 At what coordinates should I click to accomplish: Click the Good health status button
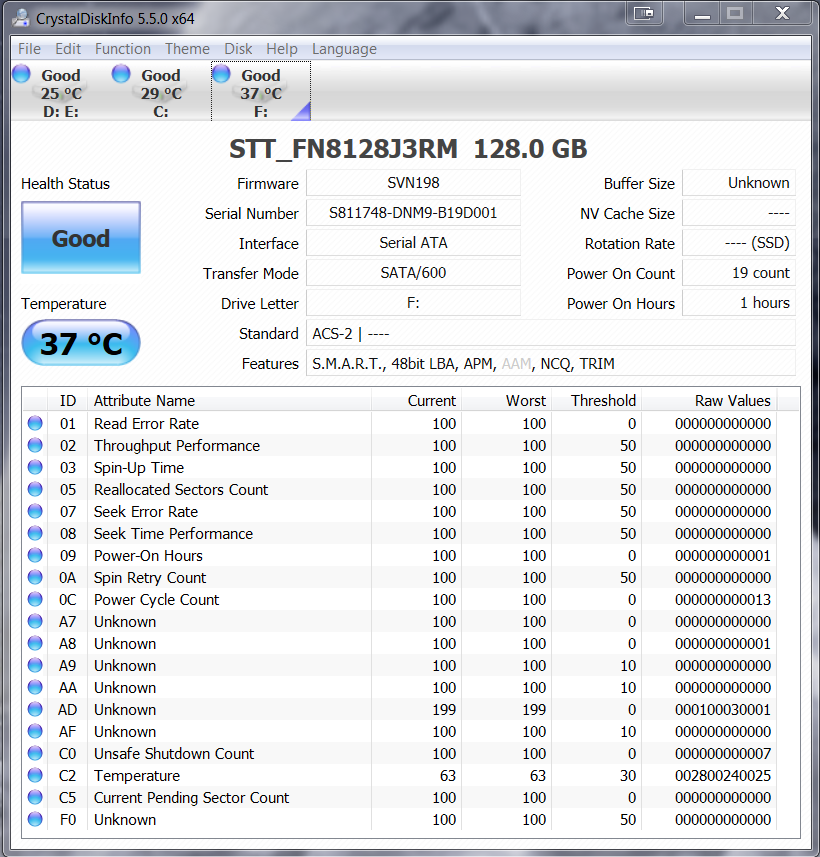point(81,238)
